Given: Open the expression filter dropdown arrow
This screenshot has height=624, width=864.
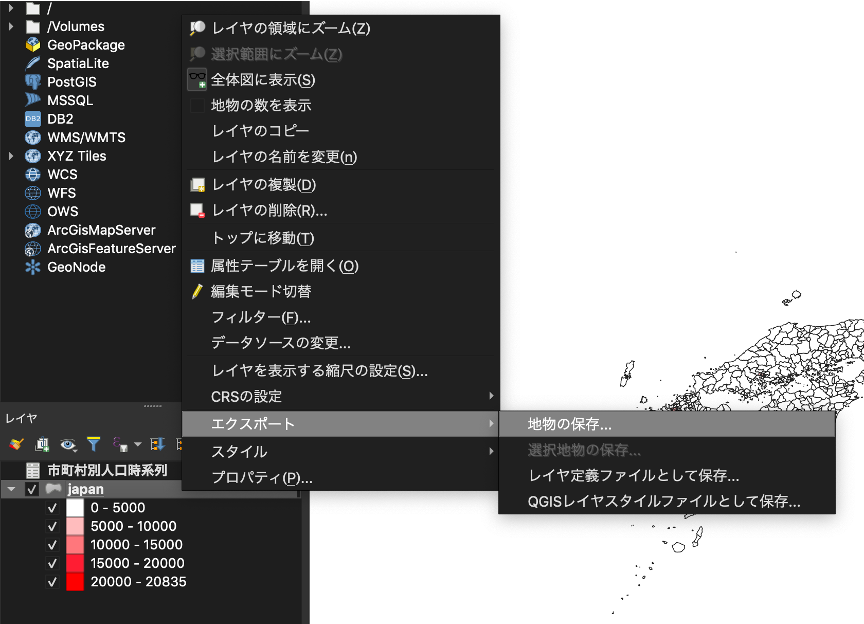Looking at the screenshot, I should pos(138,444).
